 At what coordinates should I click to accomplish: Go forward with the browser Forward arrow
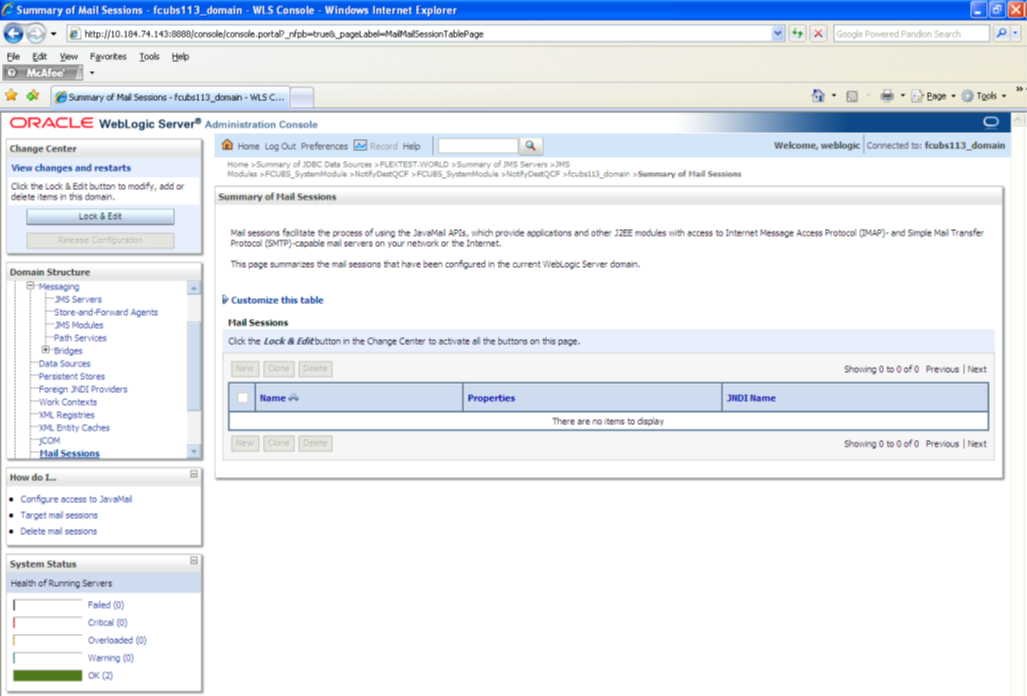point(36,33)
